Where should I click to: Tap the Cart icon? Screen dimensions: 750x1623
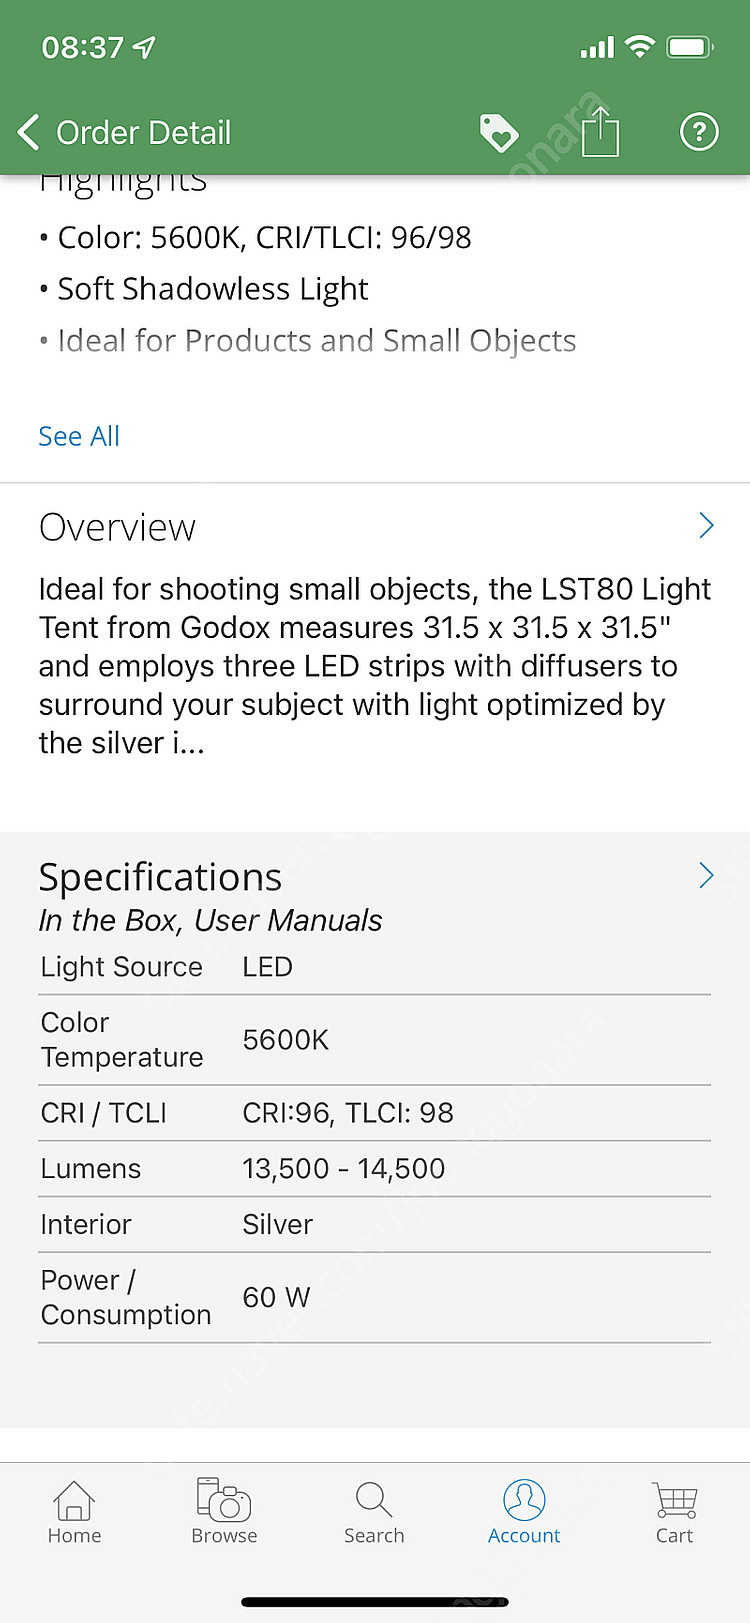[675, 1500]
